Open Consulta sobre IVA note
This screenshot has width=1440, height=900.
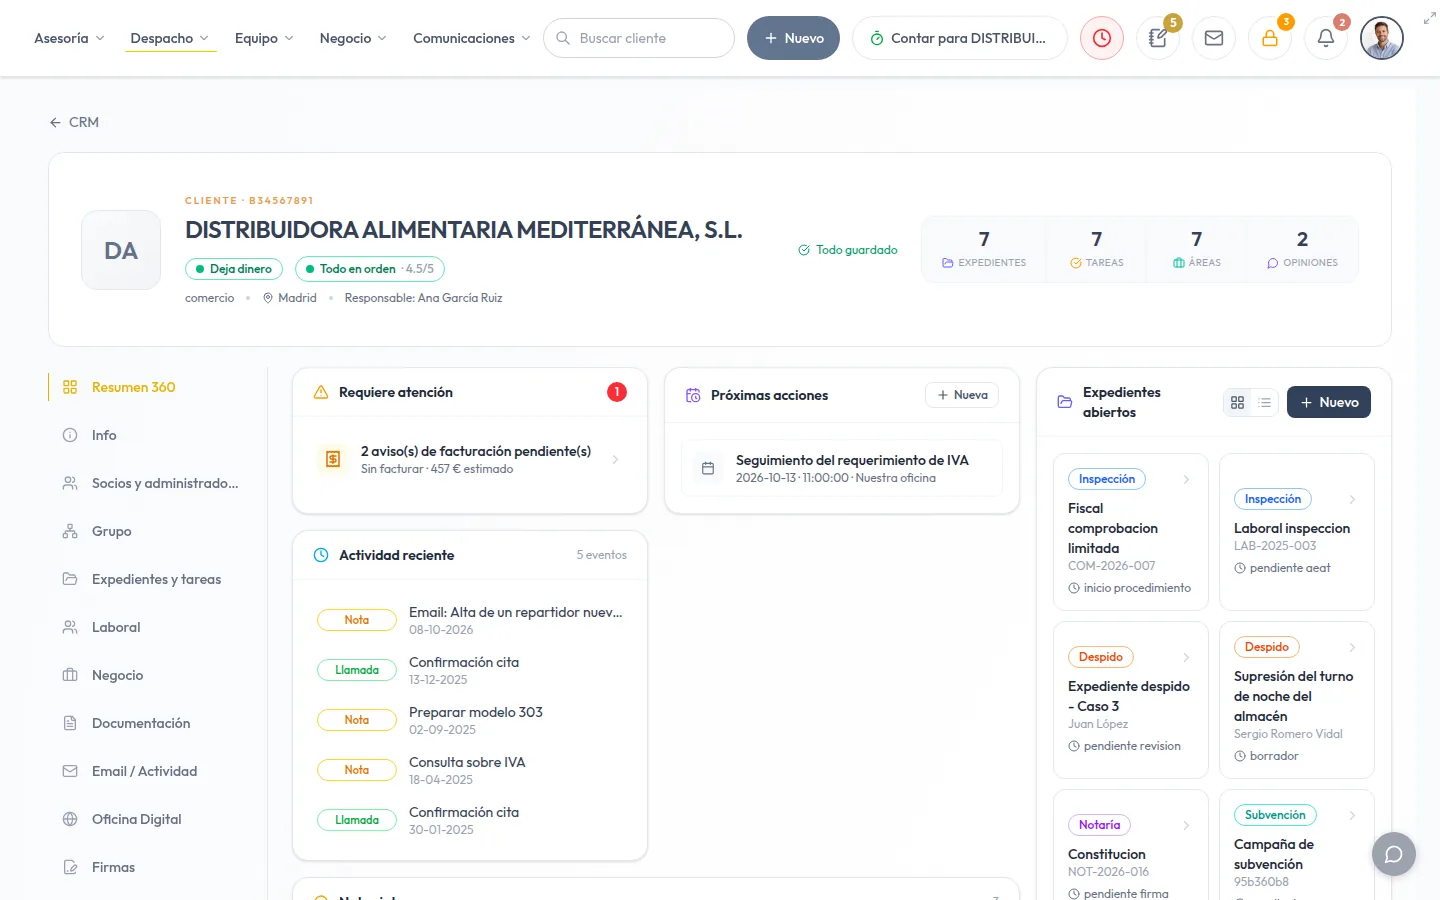[x=470, y=770]
